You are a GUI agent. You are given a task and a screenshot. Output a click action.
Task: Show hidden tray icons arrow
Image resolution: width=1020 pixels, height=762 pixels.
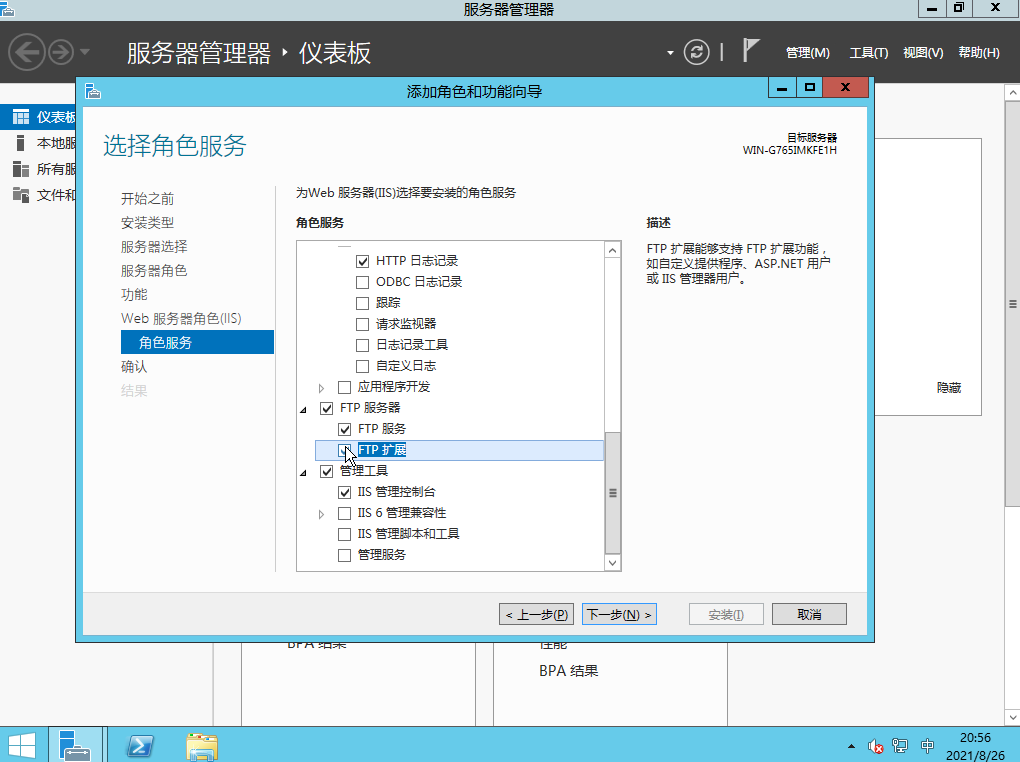[x=851, y=746]
